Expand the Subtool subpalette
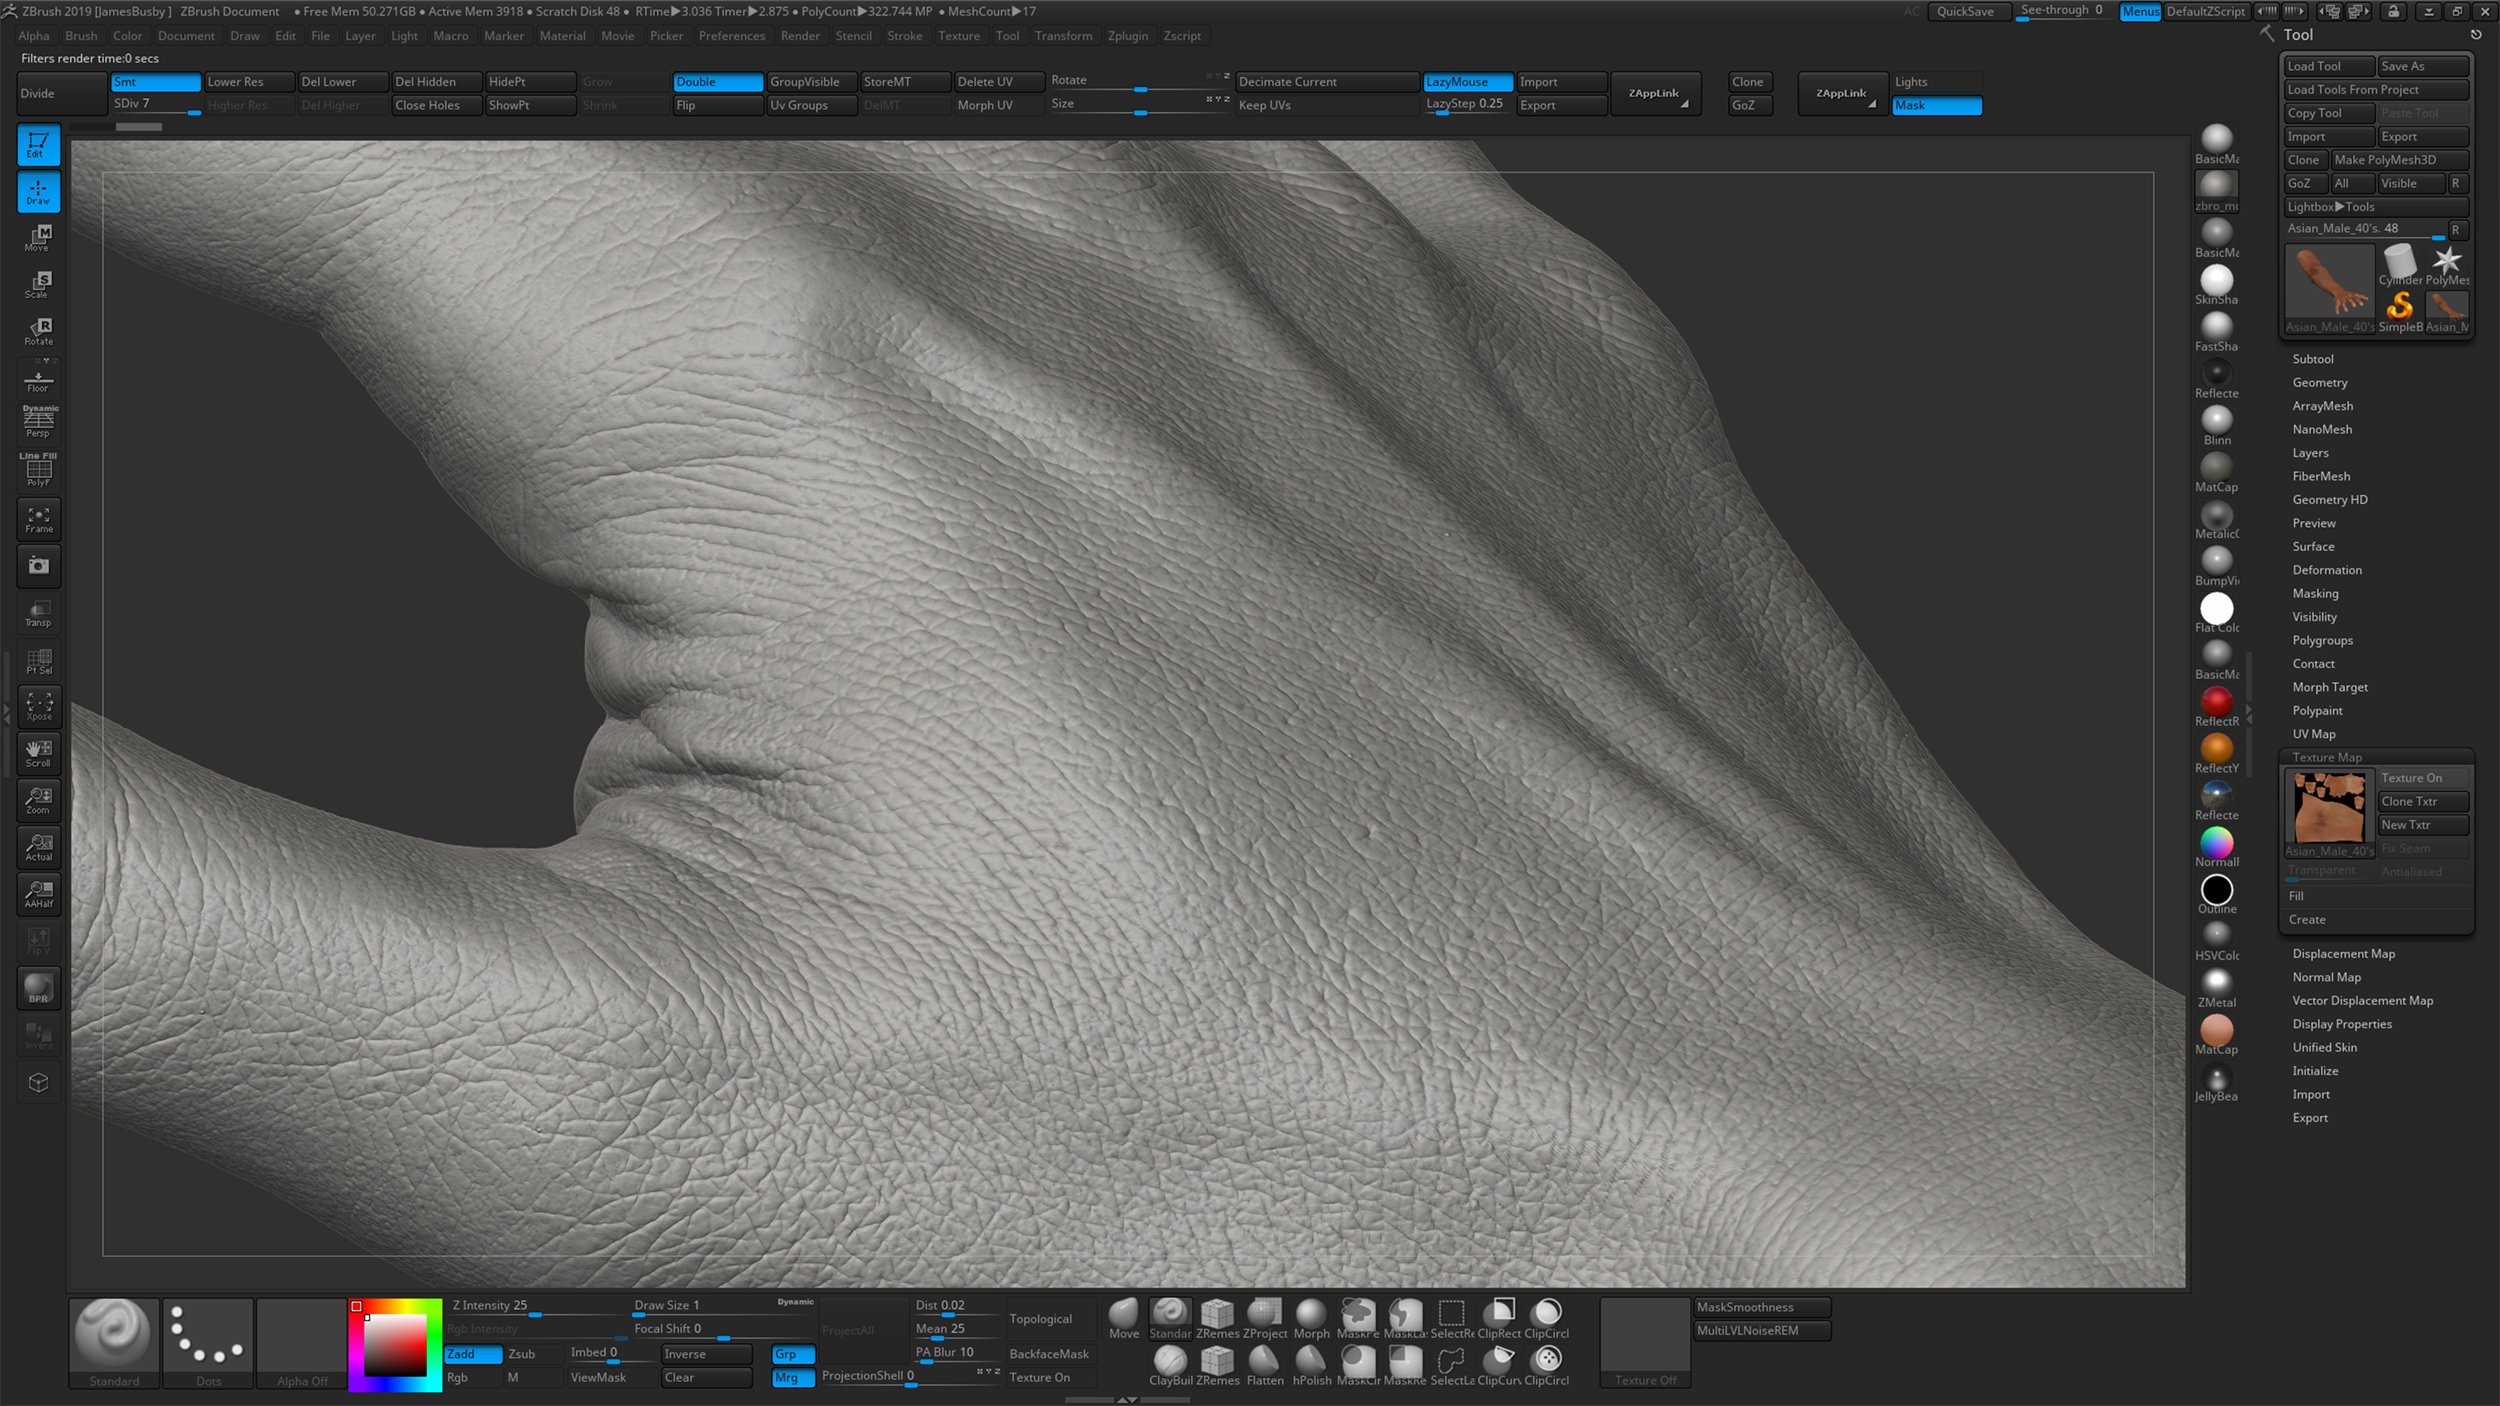This screenshot has width=2500, height=1406. click(2313, 359)
